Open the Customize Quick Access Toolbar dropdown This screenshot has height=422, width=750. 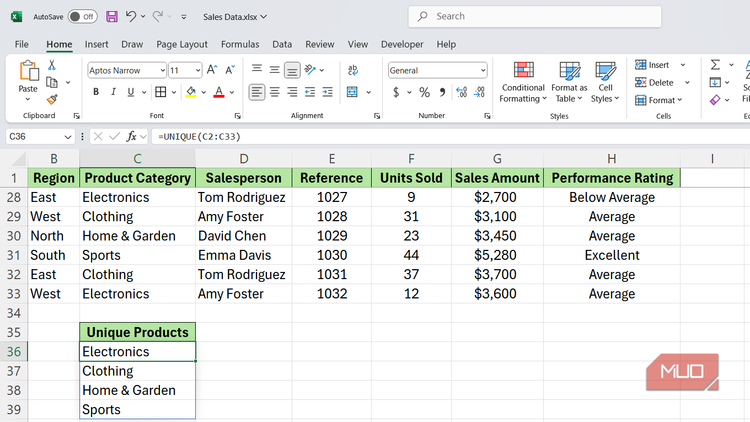(184, 17)
